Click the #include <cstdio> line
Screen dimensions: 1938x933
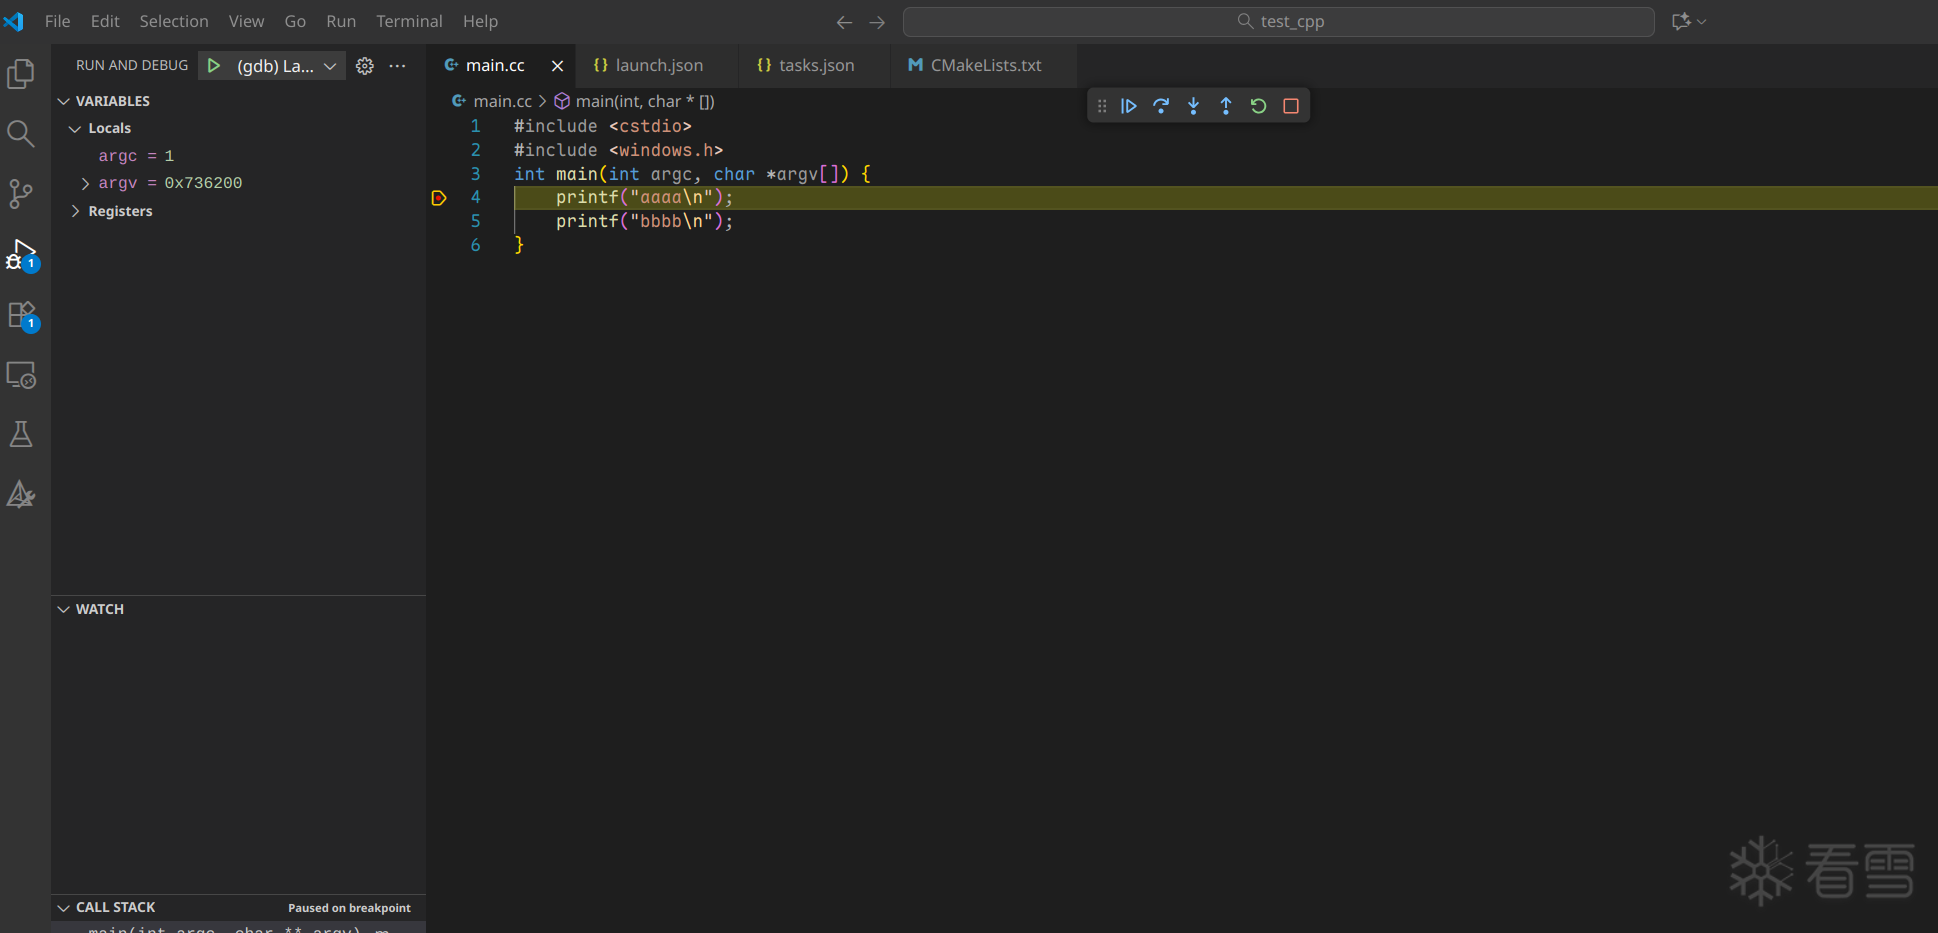click(x=603, y=126)
